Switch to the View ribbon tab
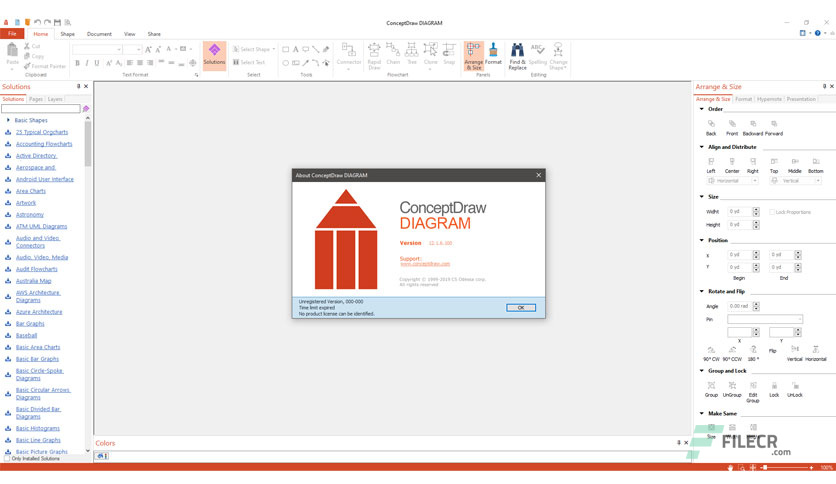The image size is (836, 484). (x=130, y=34)
